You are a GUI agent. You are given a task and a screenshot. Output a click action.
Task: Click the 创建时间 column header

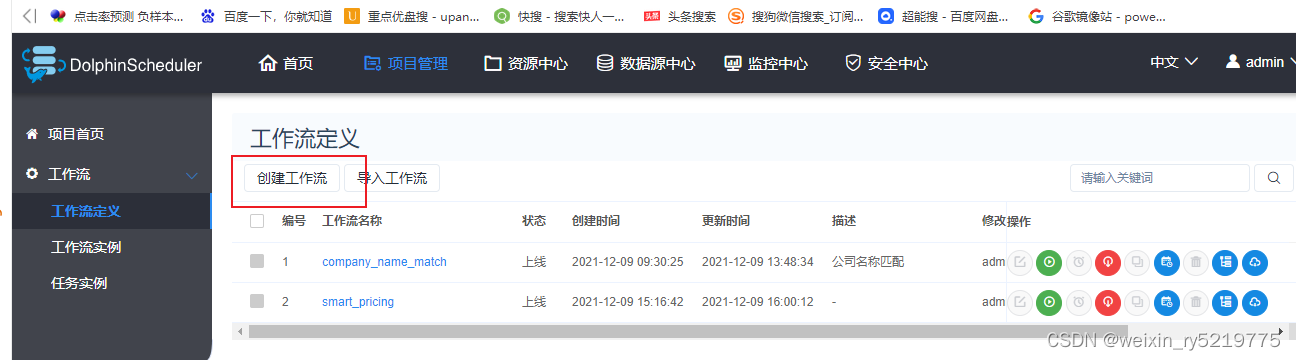[x=596, y=221]
